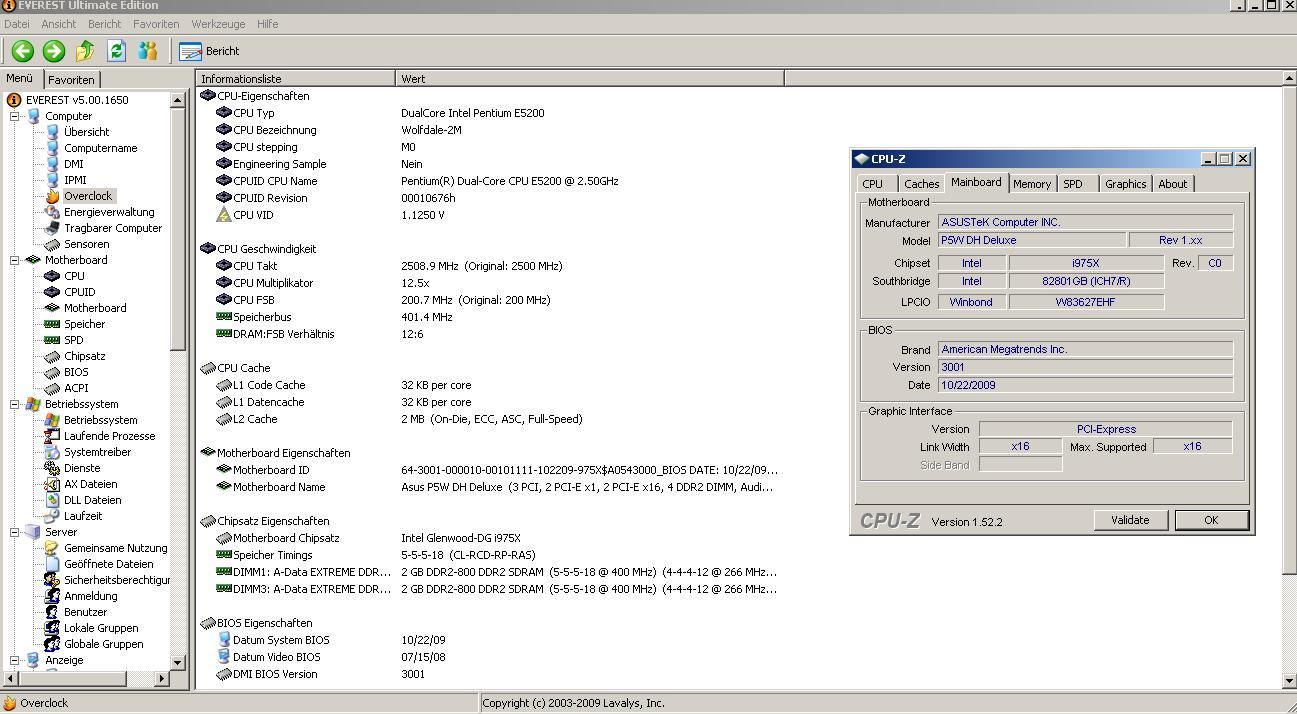Select DLL Dateien tree entry
This screenshot has width=1297, height=714.
click(x=92, y=500)
